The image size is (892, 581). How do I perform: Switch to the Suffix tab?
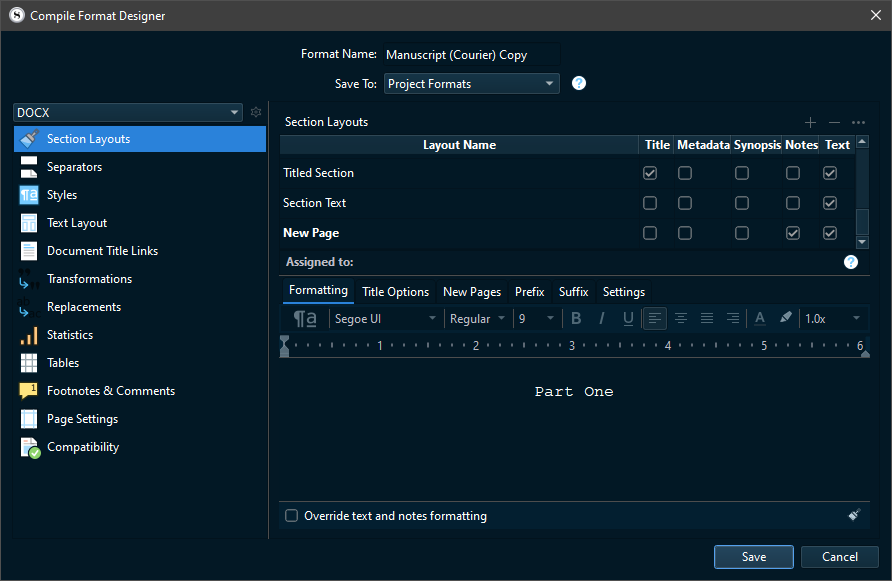(573, 292)
